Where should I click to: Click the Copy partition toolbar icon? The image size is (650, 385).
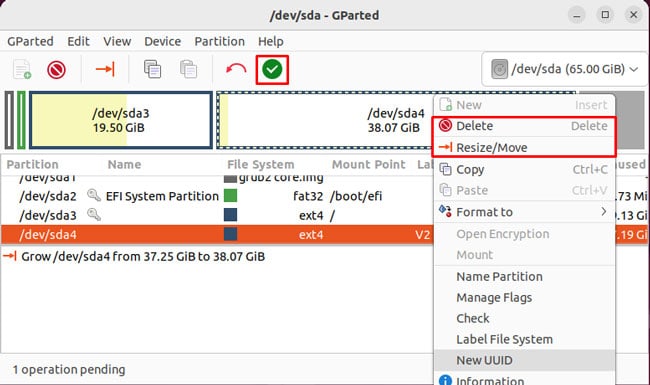(x=152, y=69)
